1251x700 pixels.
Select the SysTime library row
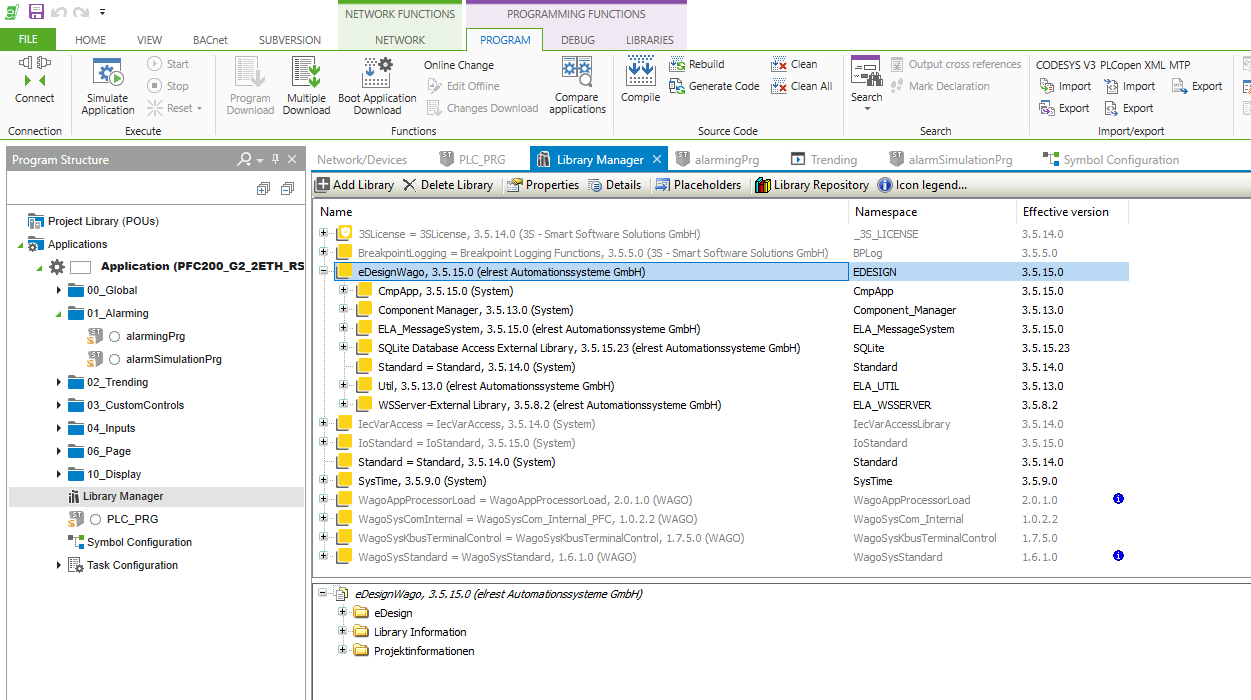coord(421,481)
